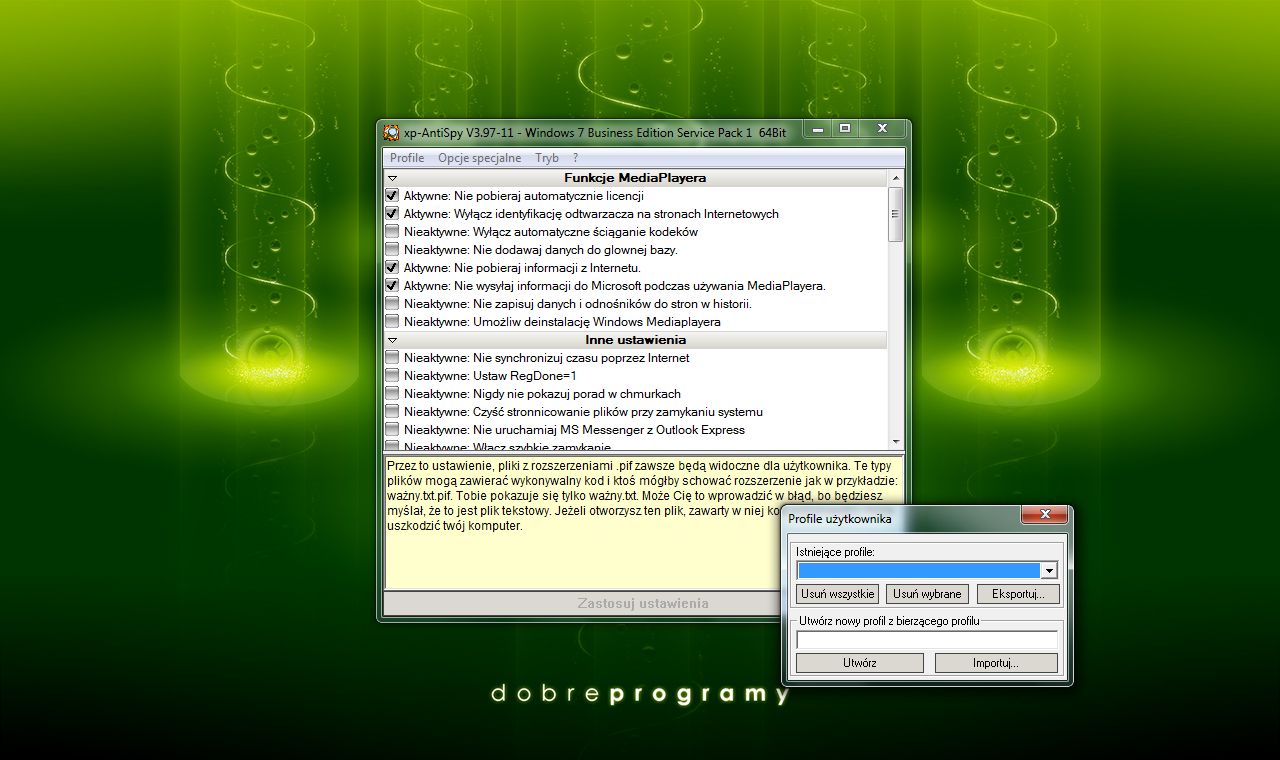Check Nie synchronizuj czasu poprzez Internet

coord(392,358)
